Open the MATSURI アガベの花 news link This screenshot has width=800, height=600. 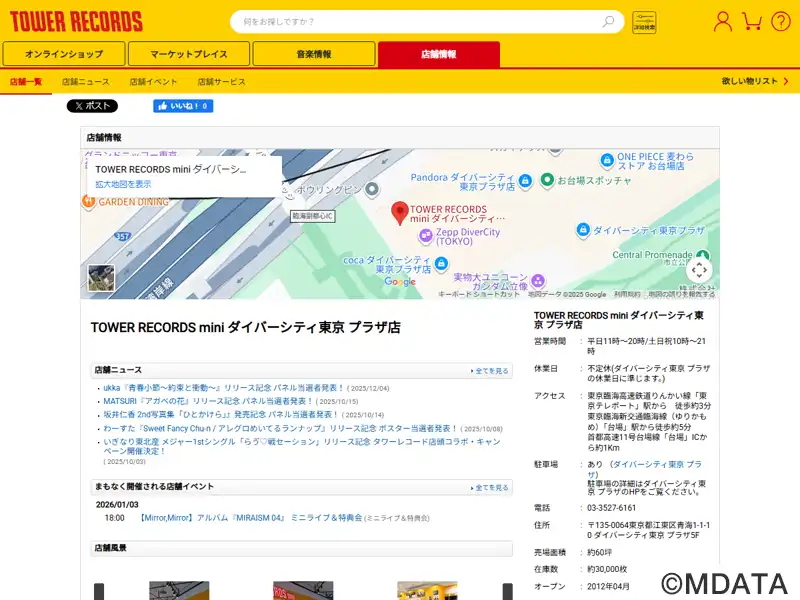point(208,401)
